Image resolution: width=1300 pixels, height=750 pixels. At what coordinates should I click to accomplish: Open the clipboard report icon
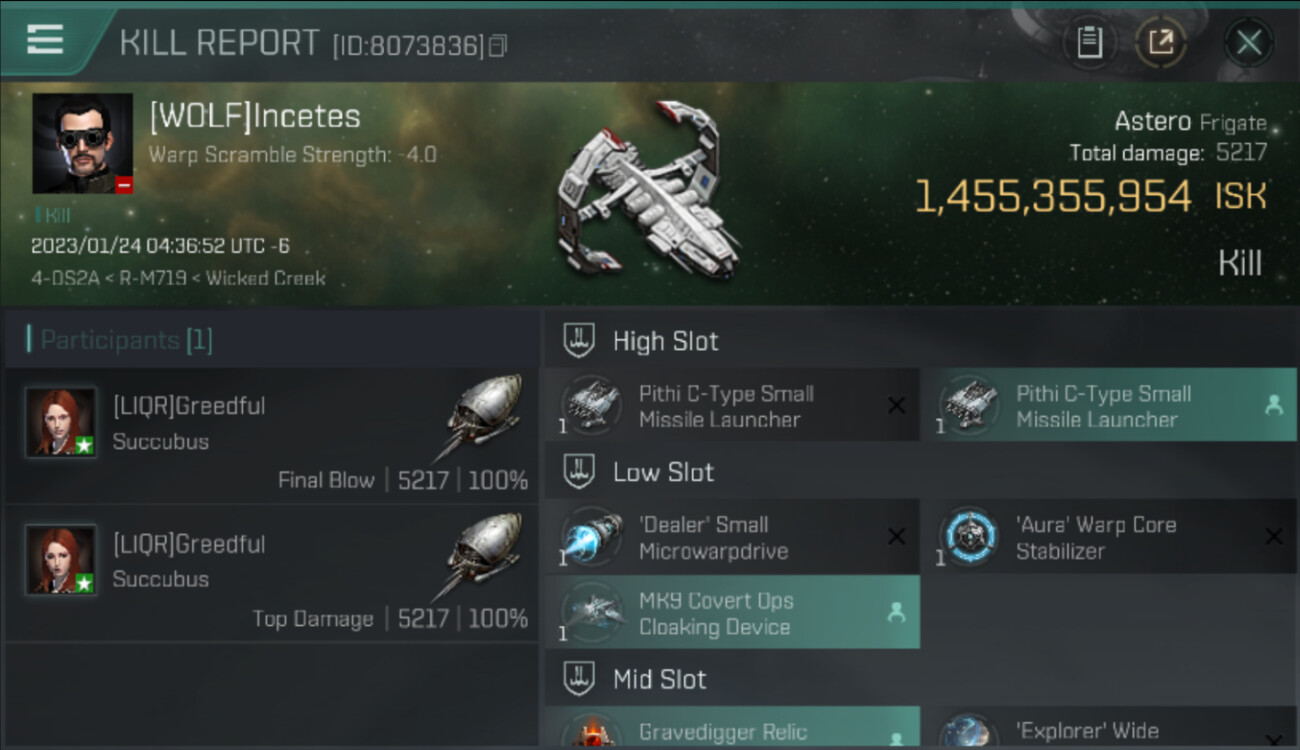pos(1089,43)
